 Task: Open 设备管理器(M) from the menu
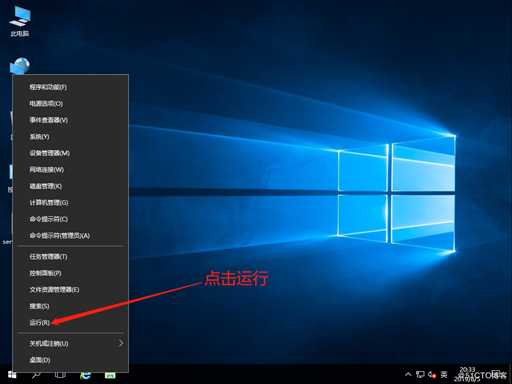pos(70,153)
